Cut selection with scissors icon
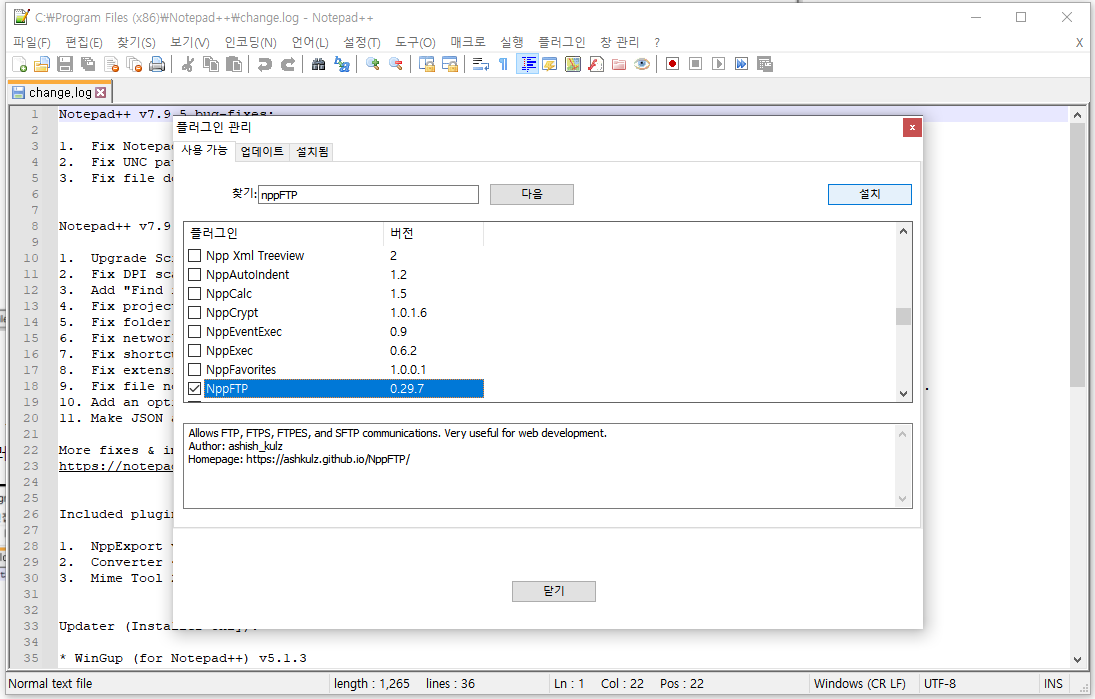1095x699 pixels. pyautogui.click(x=187, y=64)
